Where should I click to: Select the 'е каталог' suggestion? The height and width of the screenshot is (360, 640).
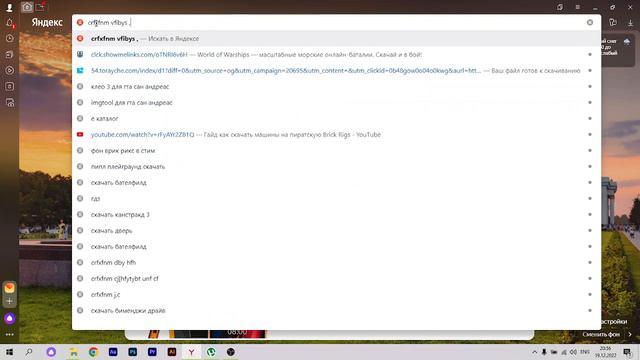tap(336, 118)
